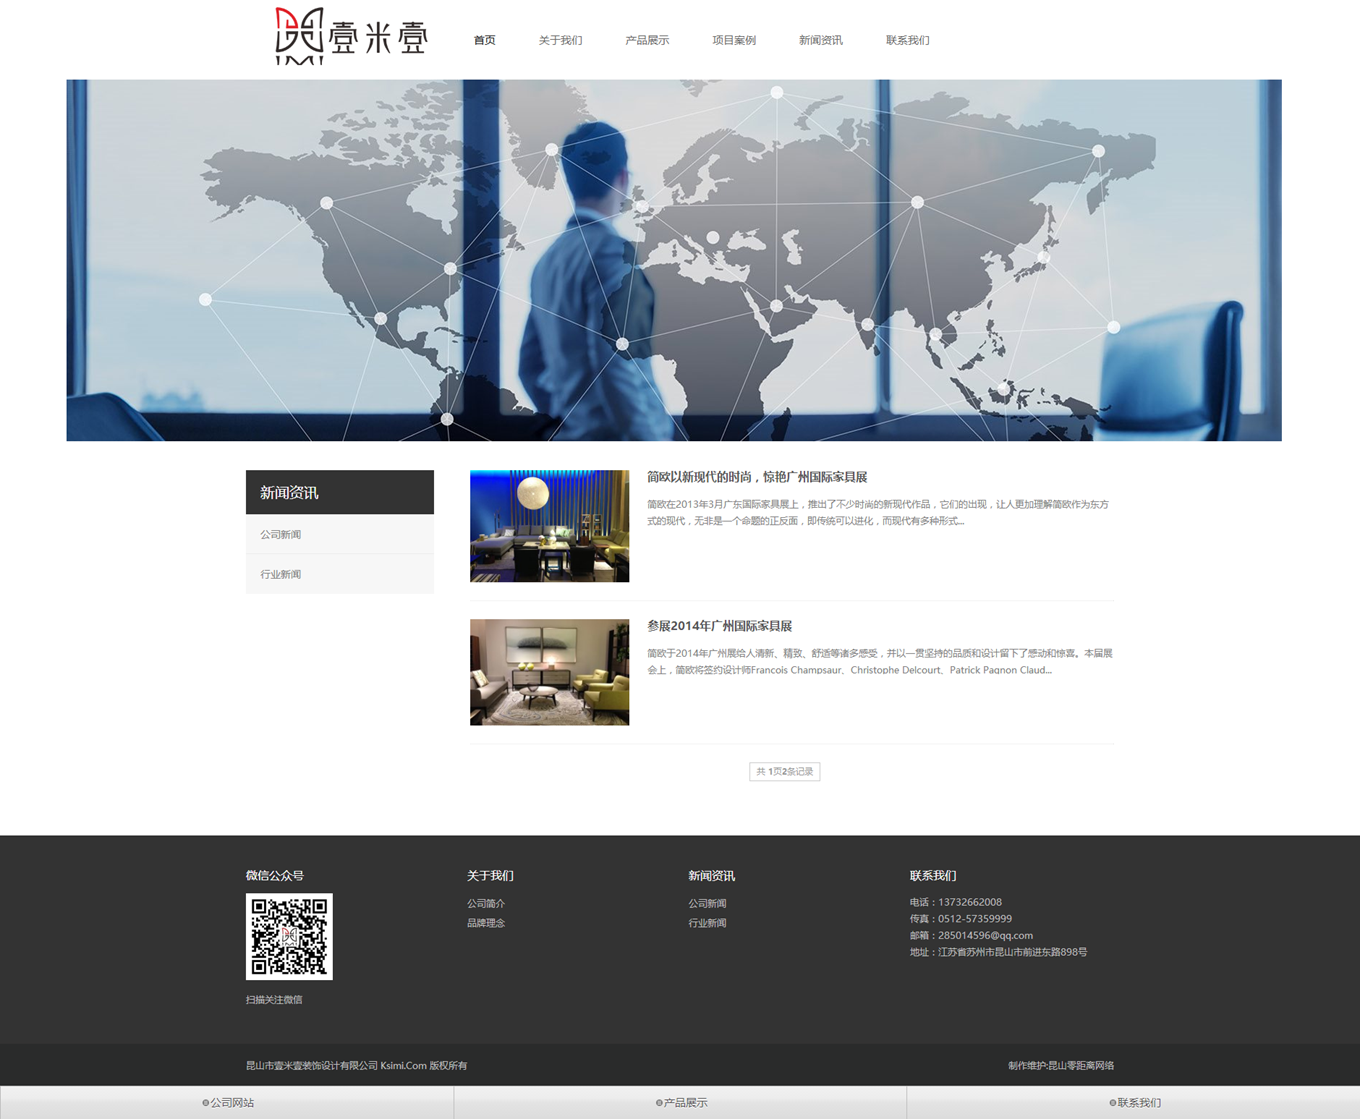Click 联系我们 in the bottom bar
This screenshot has width=1360, height=1119.
tap(1135, 1103)
